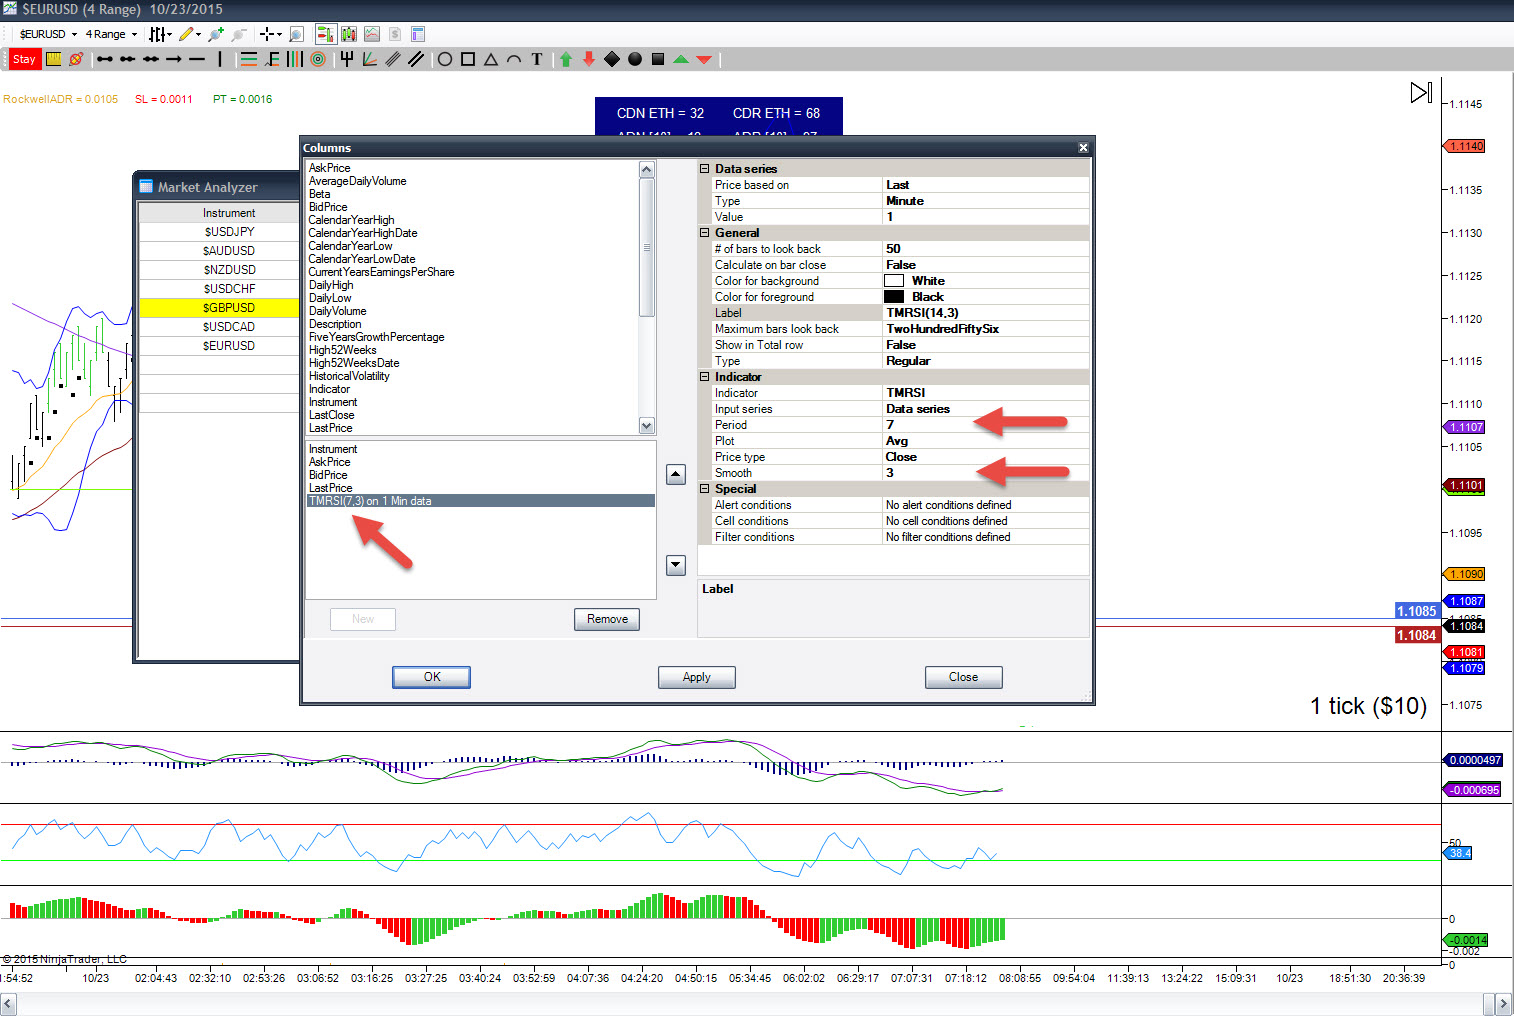The height and width of the screenshot is (1016, 1514).
Task: Select HistoricalVolatility in available columns list
Action: click(349, 376)
